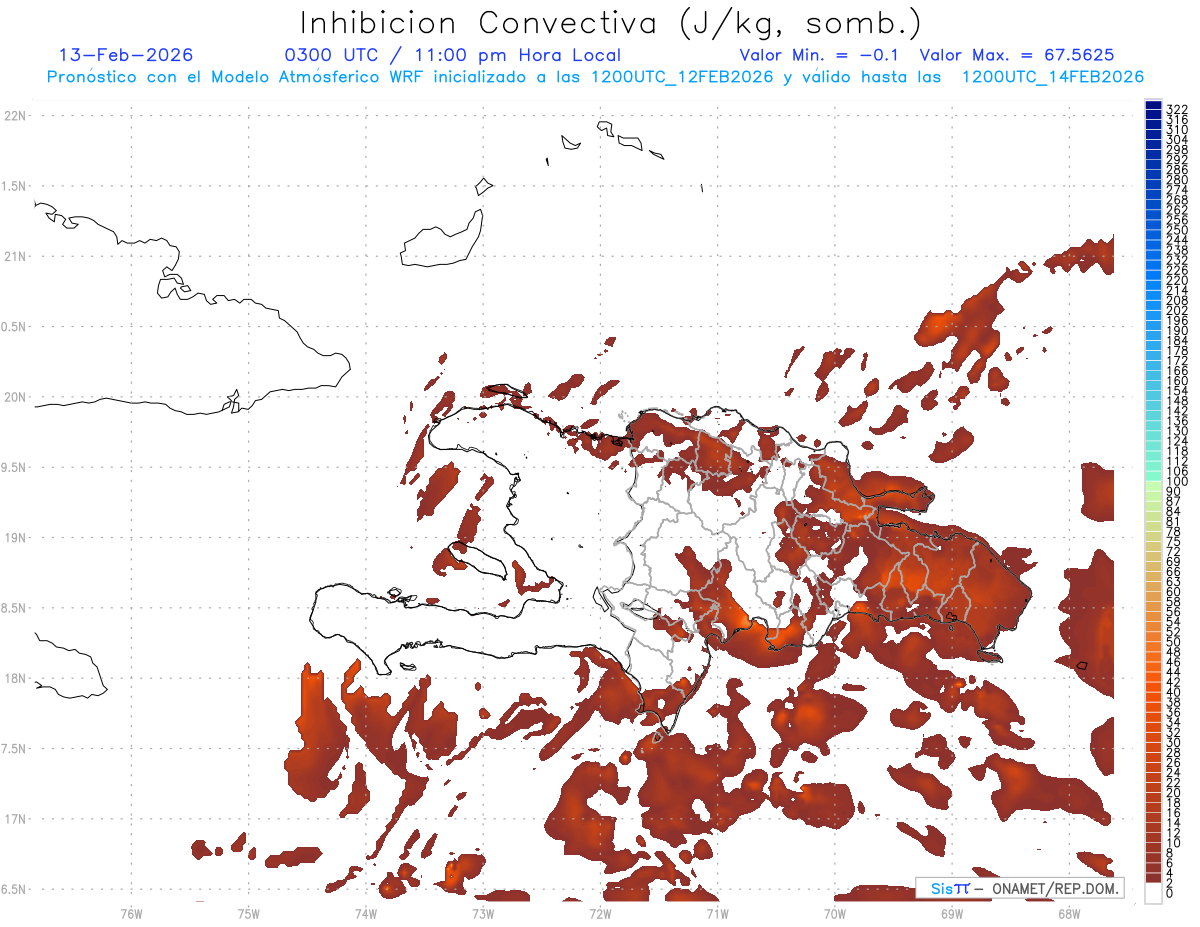The image size is (1200, 927).
Task: Click the '1.5N' latitude label
Action: click(14, 186)
